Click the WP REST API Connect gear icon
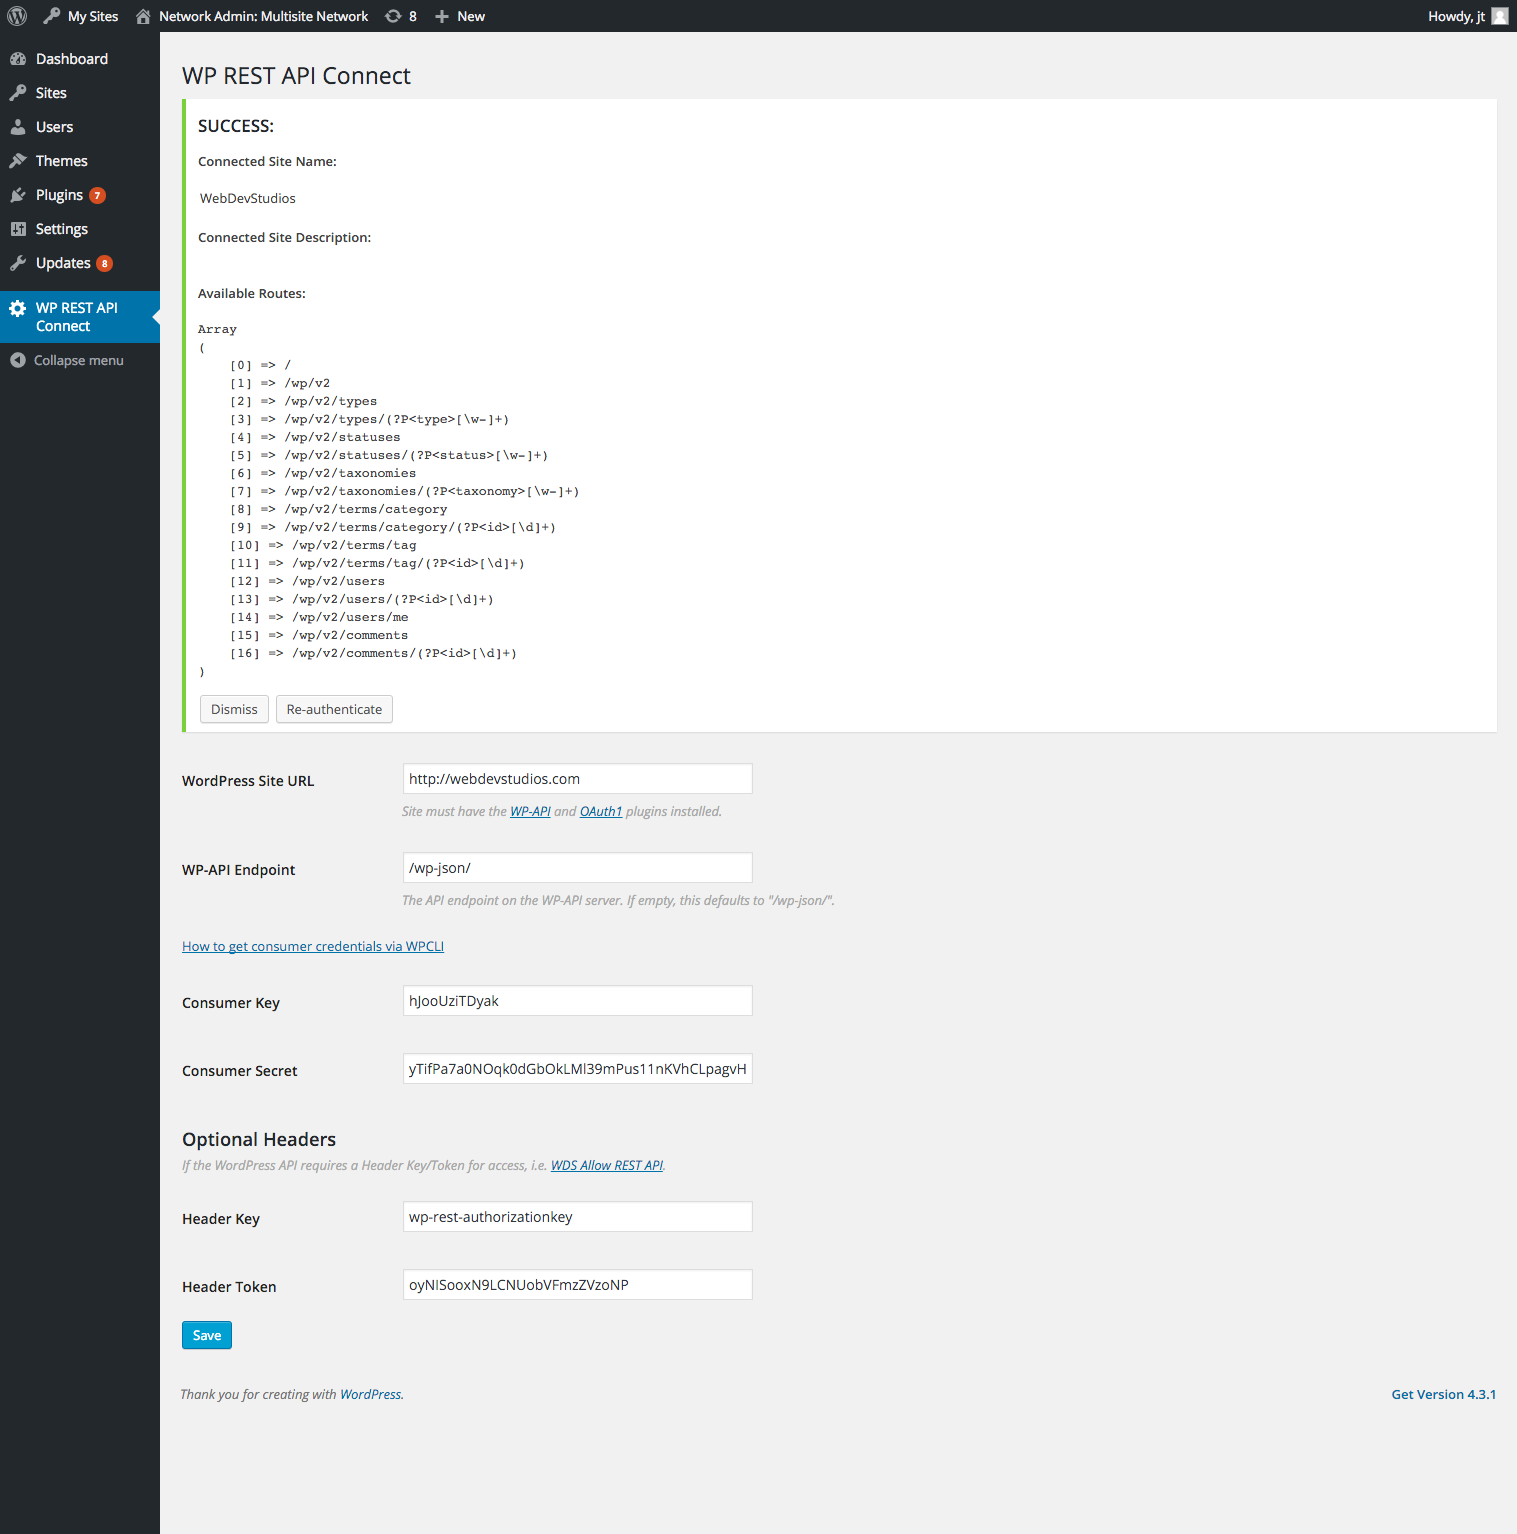The width and height of the screenshot is (1517, 1534). tap(18, 308)
